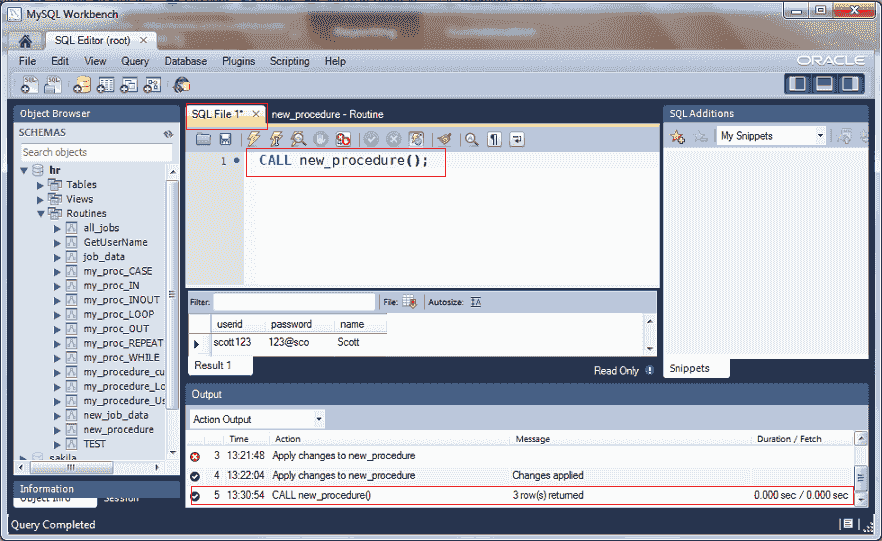882x541 pixels.
Task: Select the new_job_data routine
Action: (116, 415)
